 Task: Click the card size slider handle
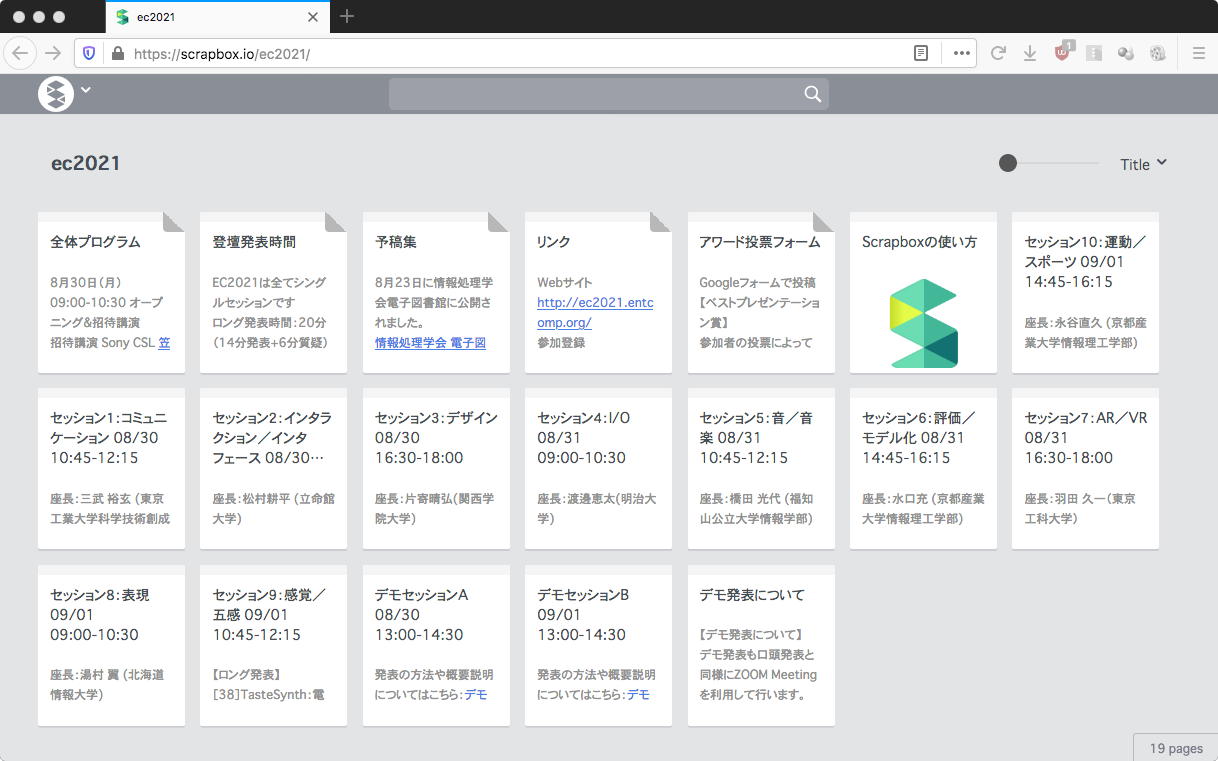(x=1008, y=163)
